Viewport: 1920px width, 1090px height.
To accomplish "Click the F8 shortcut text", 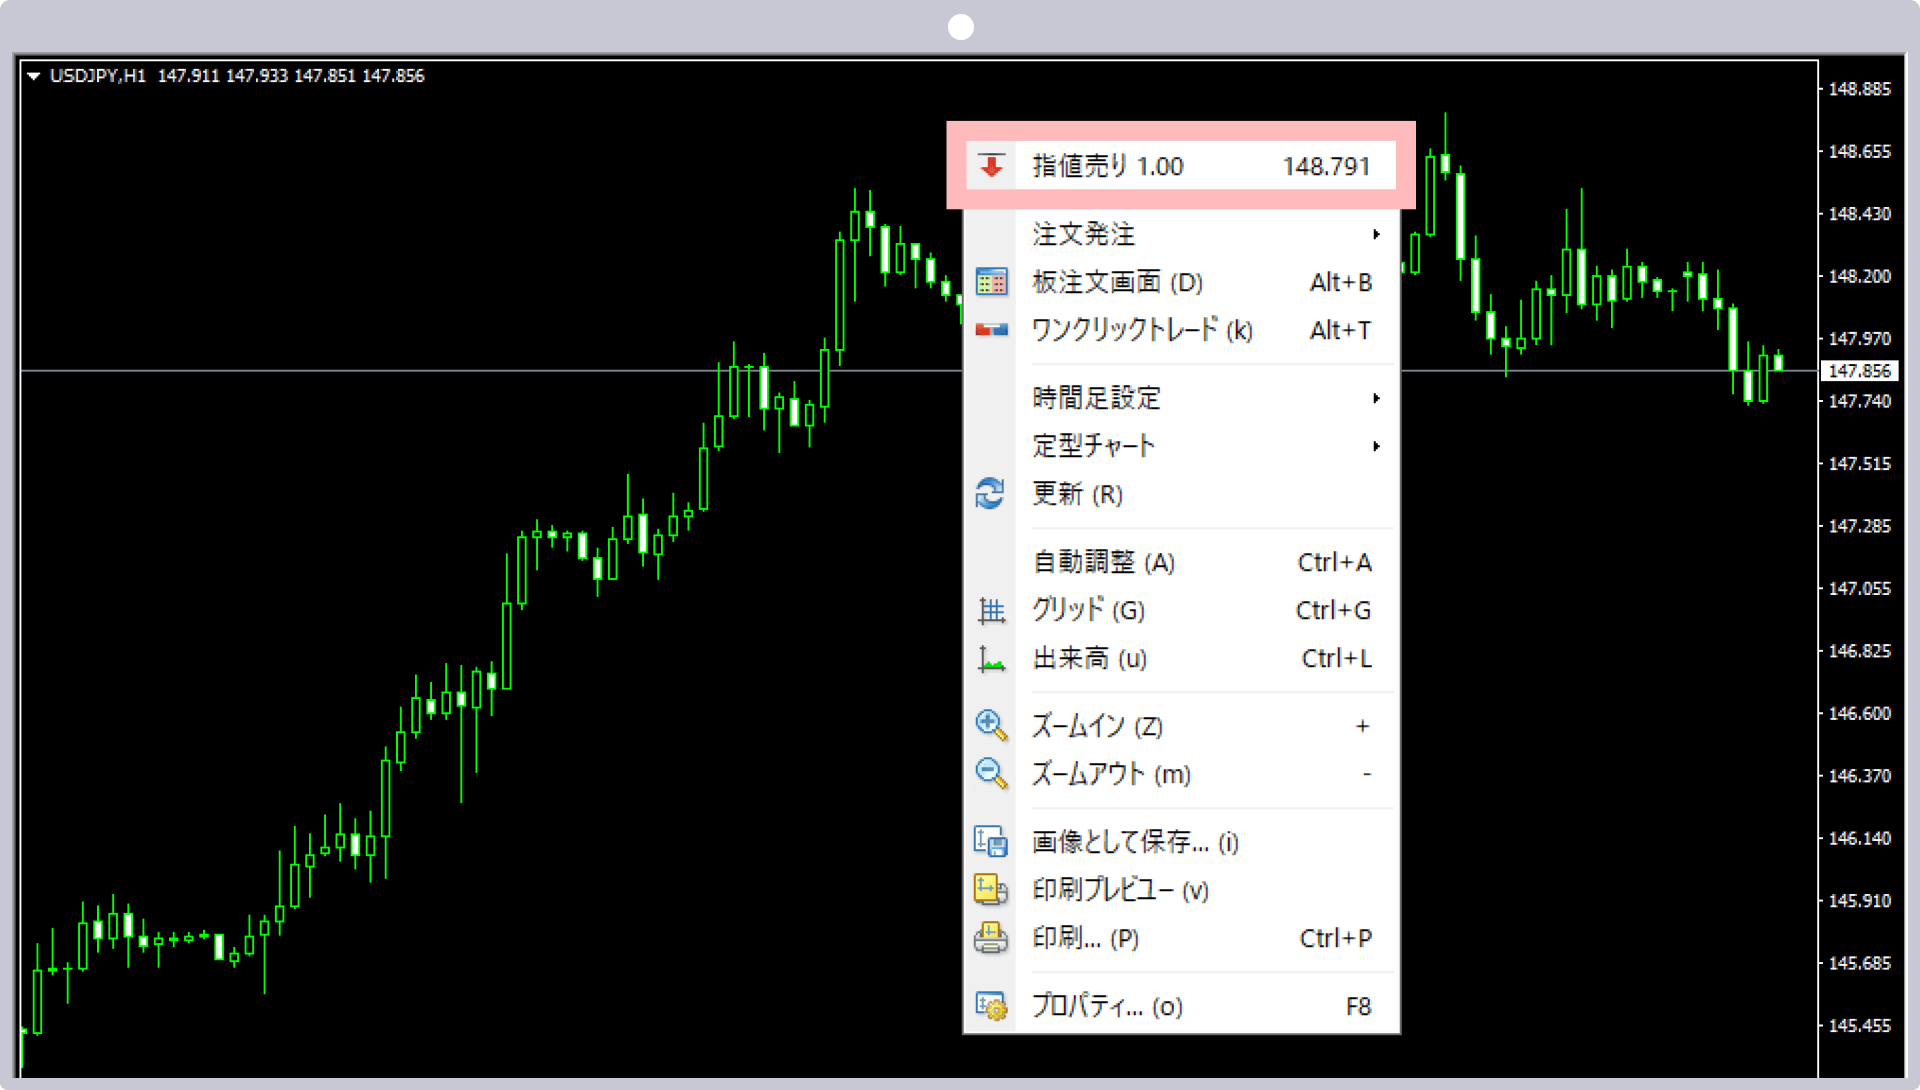I will pyautogui.click(x=1358, y=1006).
